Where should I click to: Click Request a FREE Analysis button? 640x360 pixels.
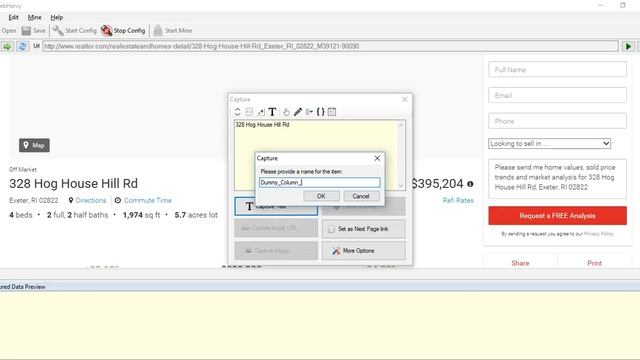click(x=557, y=216)
